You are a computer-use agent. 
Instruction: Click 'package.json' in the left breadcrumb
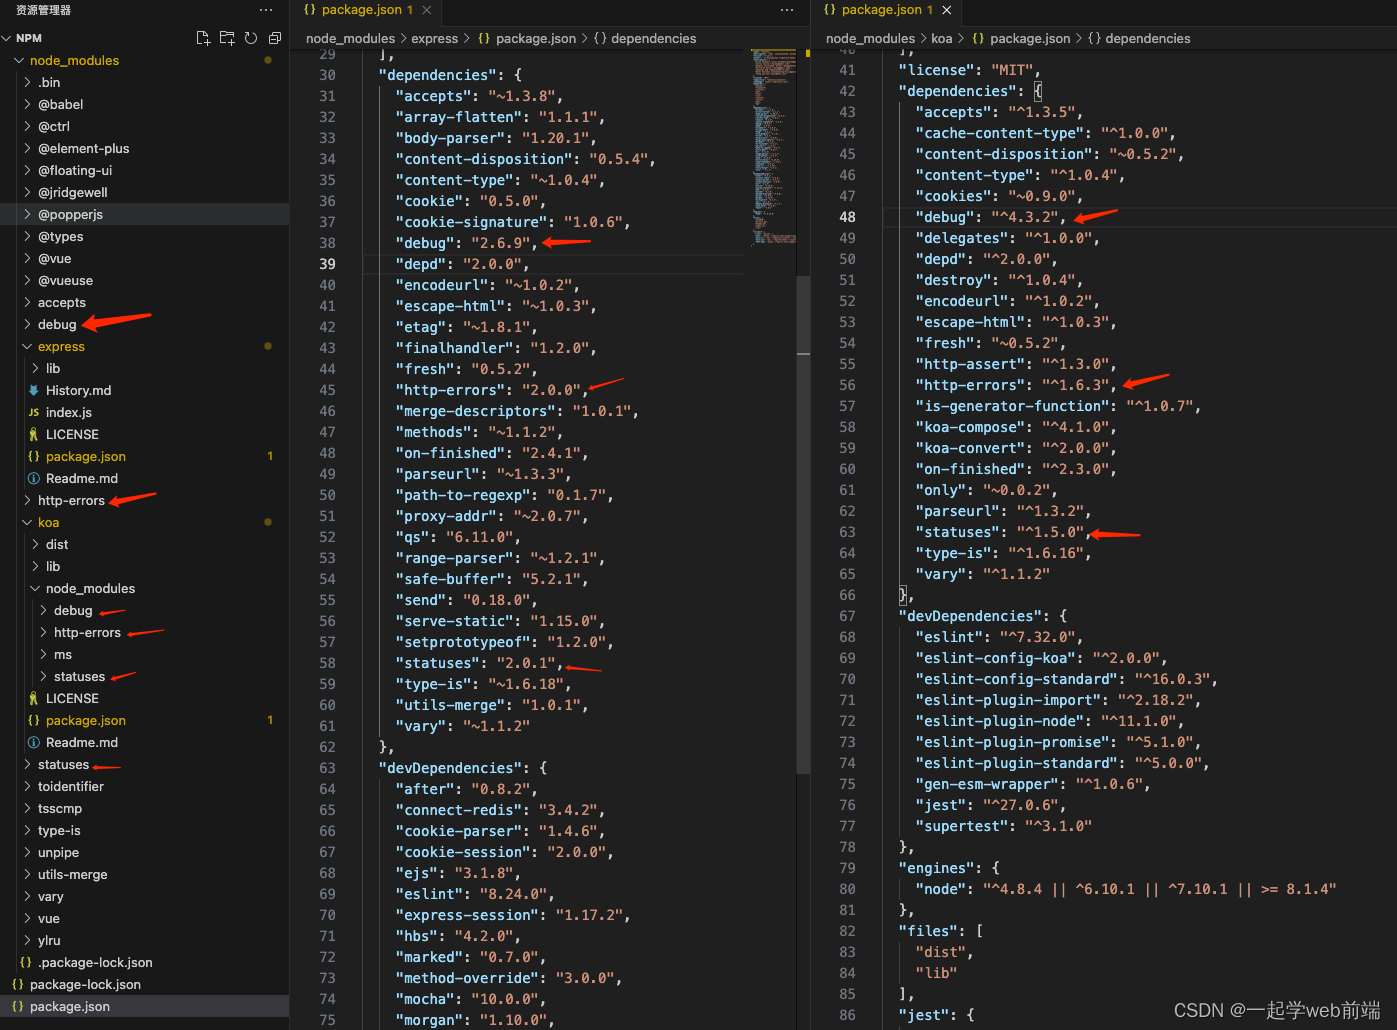coord(536,39)
